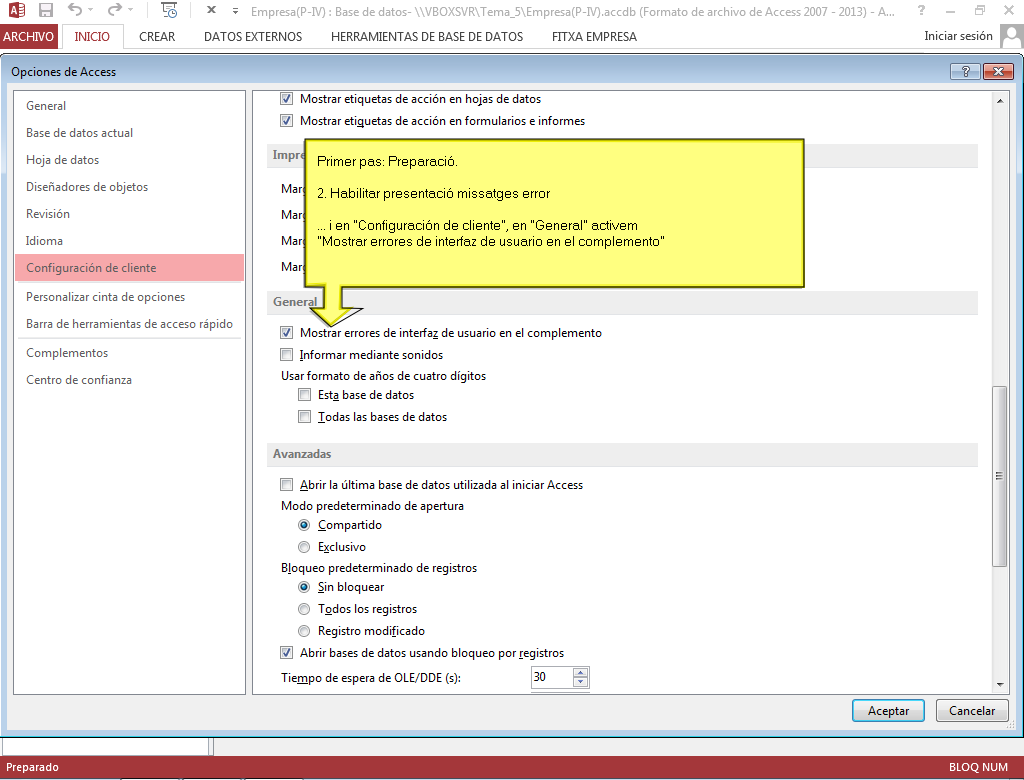Toggle Mostrar errores de interfaz de usuario checkbox
1024x780 pixels.
pos(287,333)
